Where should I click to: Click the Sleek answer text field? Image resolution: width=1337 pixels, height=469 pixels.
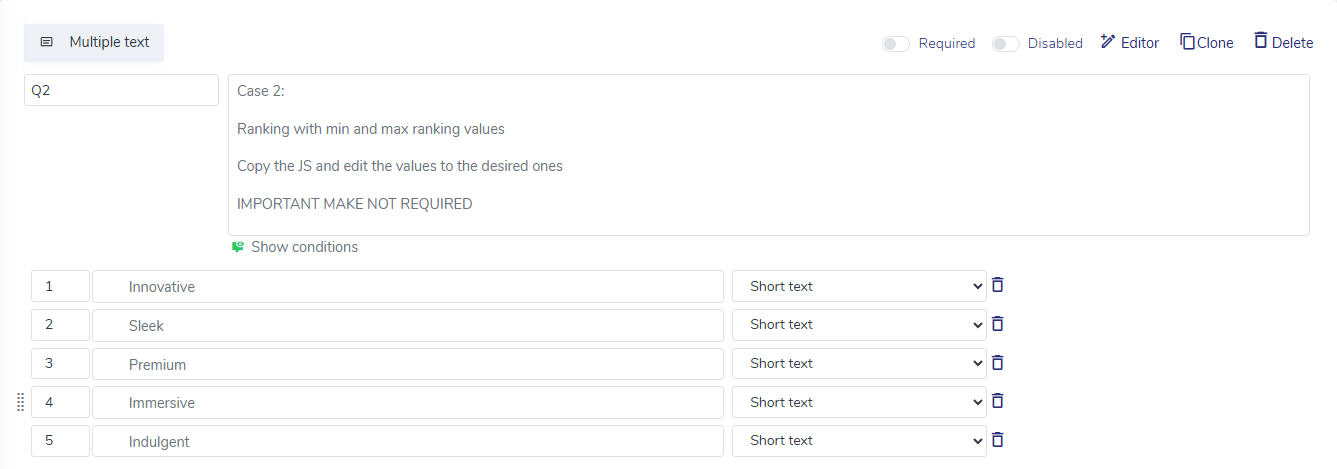pos(408,325)
